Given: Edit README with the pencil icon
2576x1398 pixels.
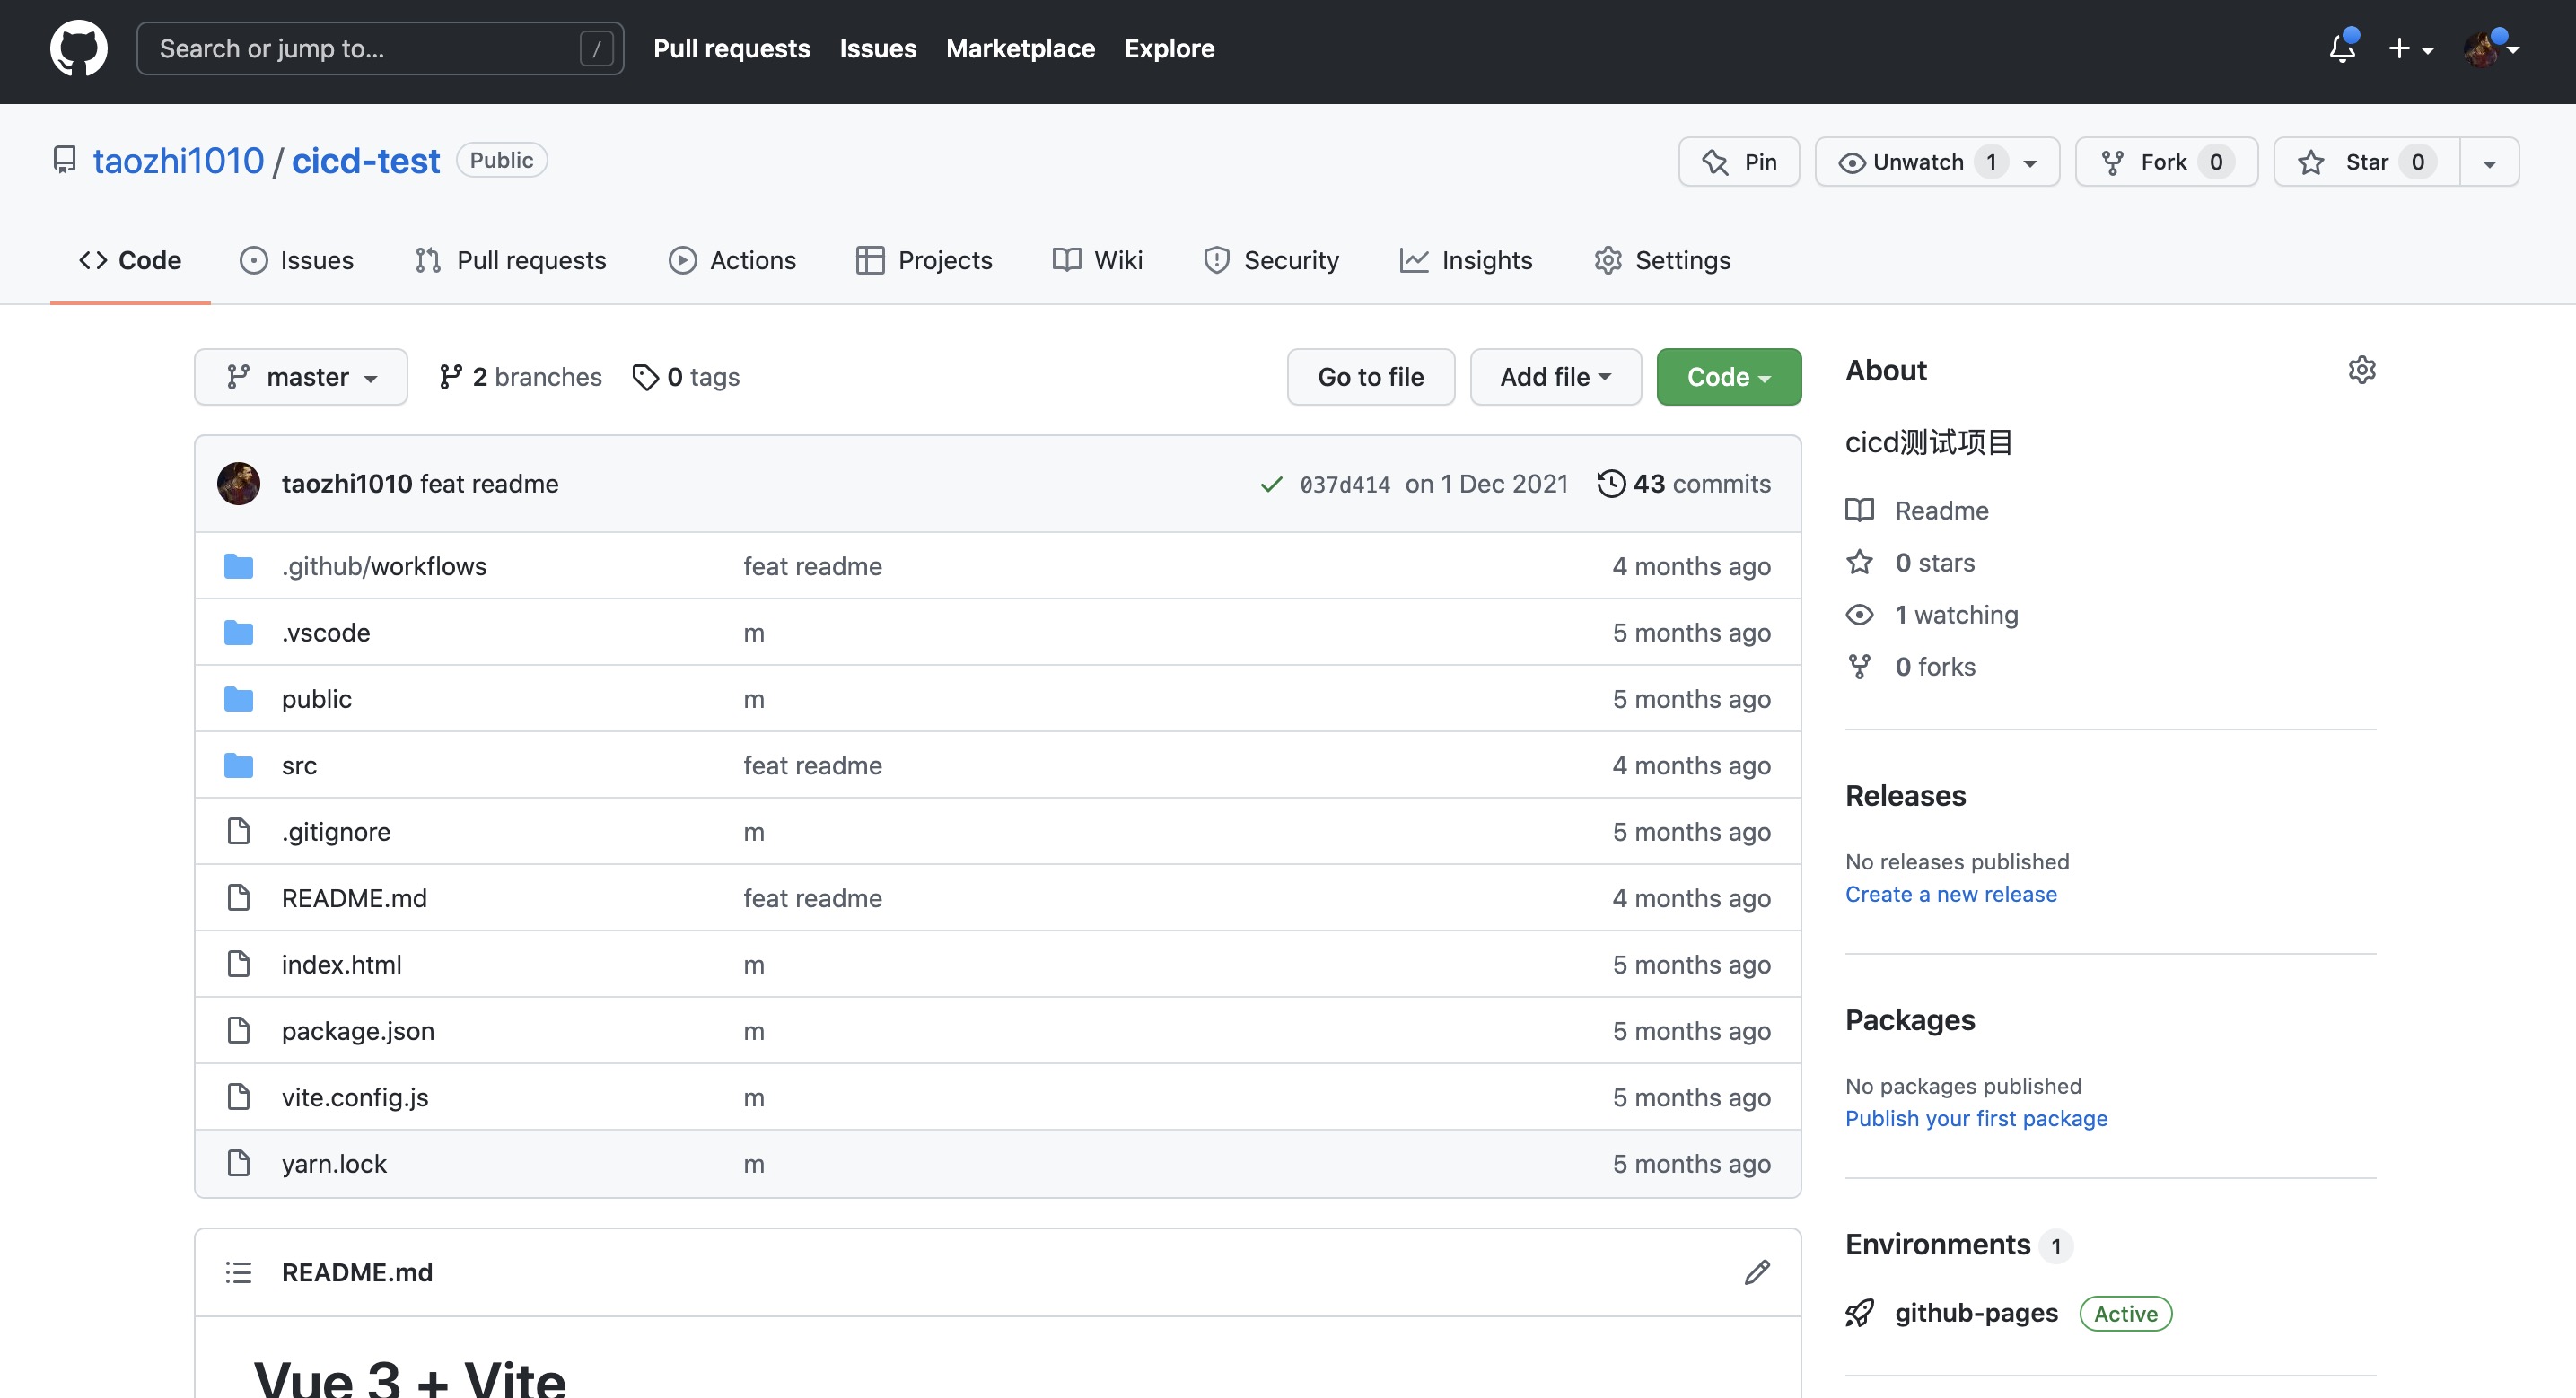Looking at the screenshot, I should tap(1757, 1272).
